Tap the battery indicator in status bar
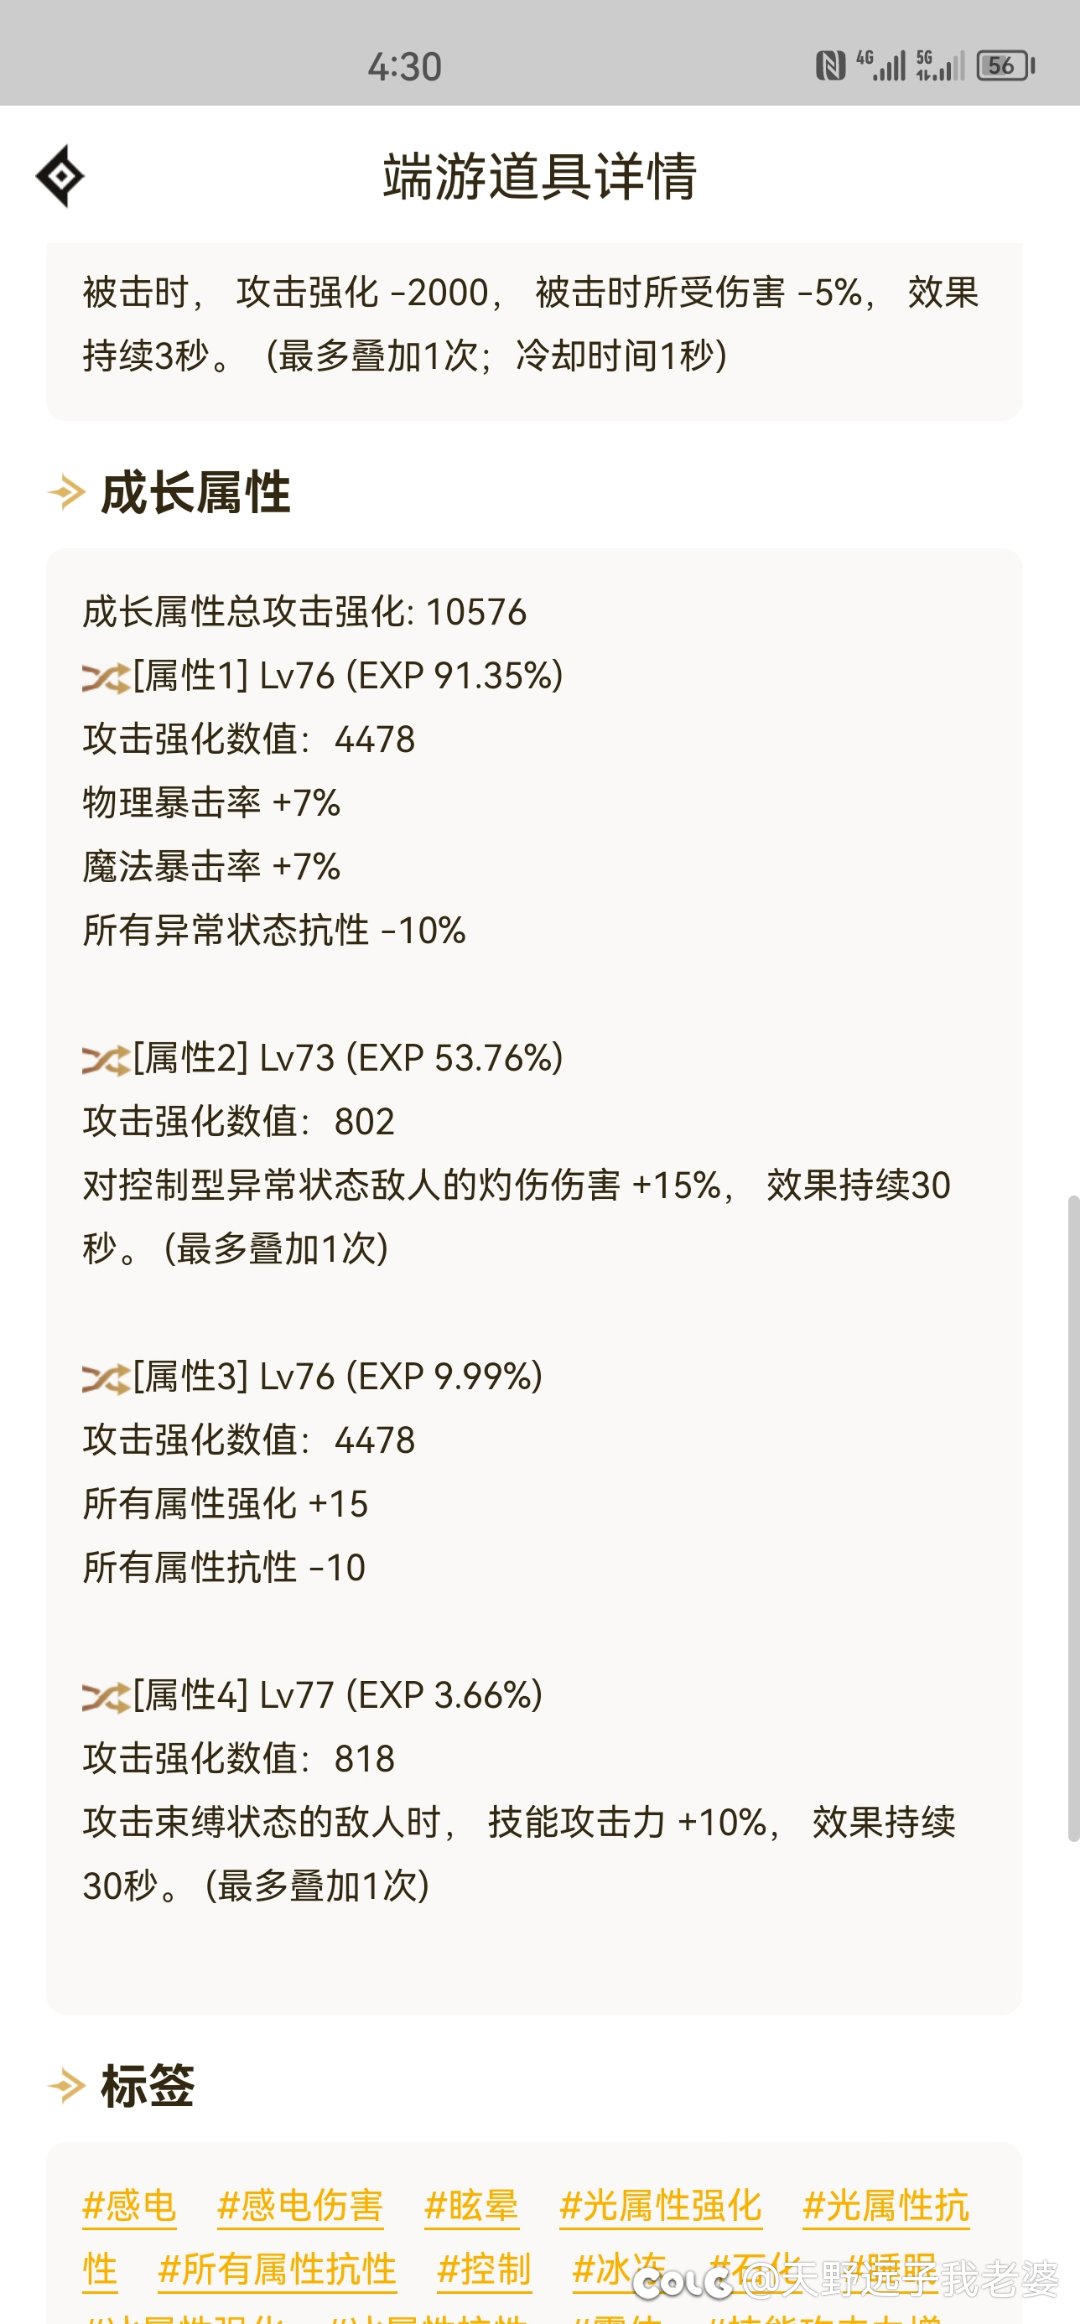The image size is (1080, 2324). (x=1006, y=66)
